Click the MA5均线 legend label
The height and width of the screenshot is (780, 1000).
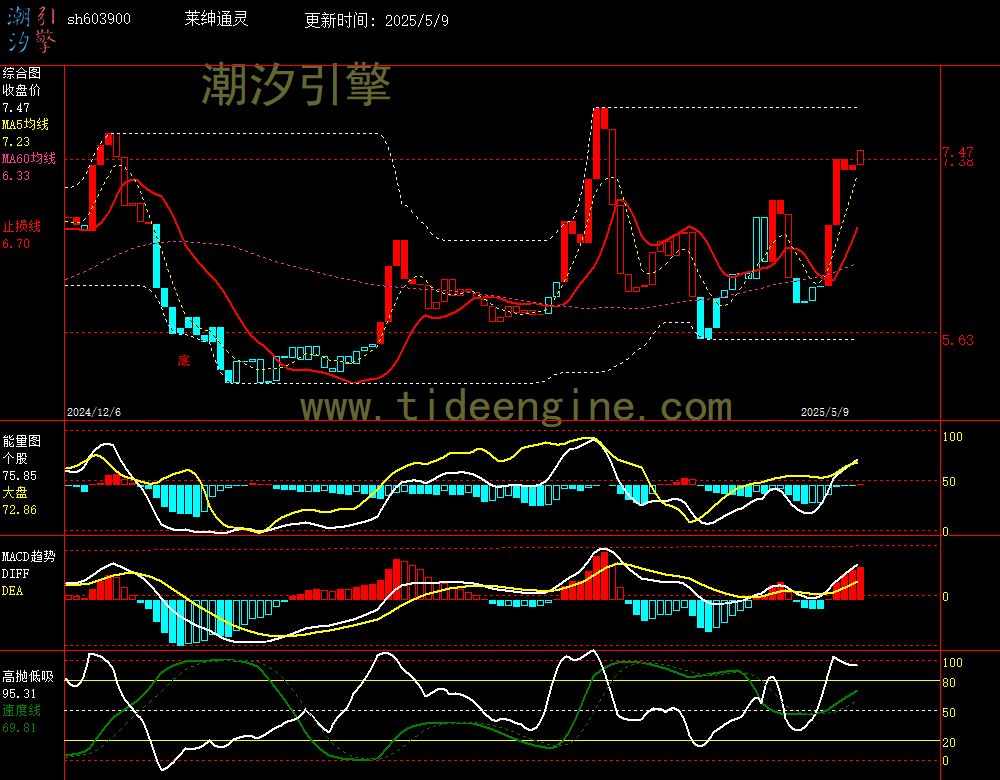click(26, 124)
